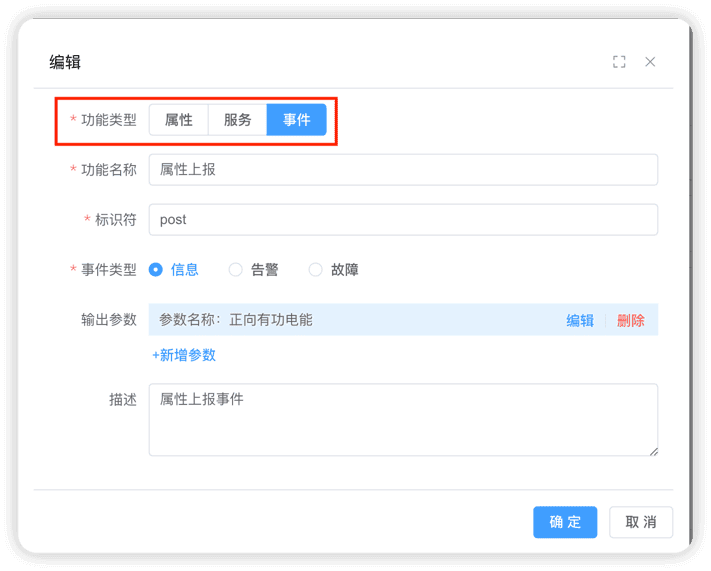This screenshot has width=711, height=571.
Task: Click the 描述 textarea
Action: (x=403, y=420)
